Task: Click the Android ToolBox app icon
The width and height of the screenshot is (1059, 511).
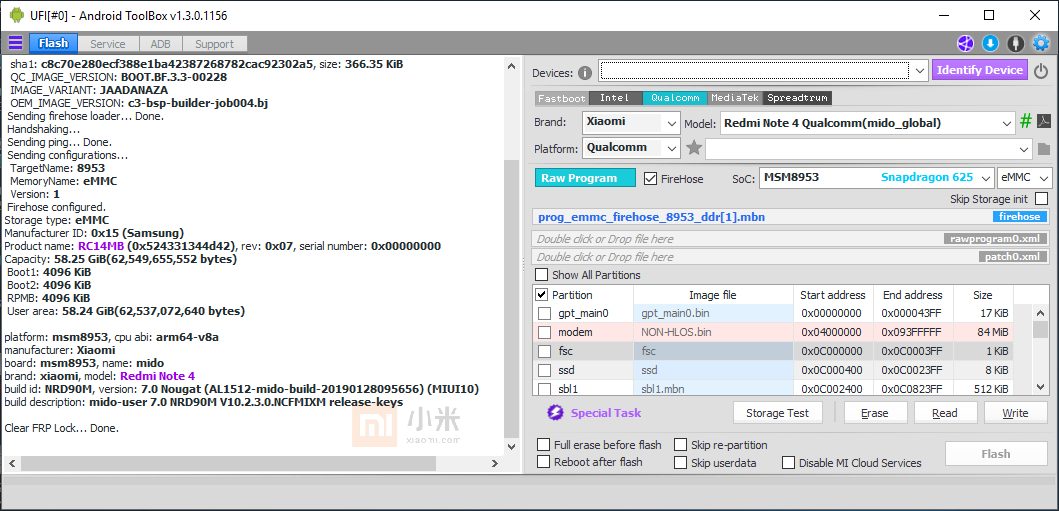Action: coord(17,15)
